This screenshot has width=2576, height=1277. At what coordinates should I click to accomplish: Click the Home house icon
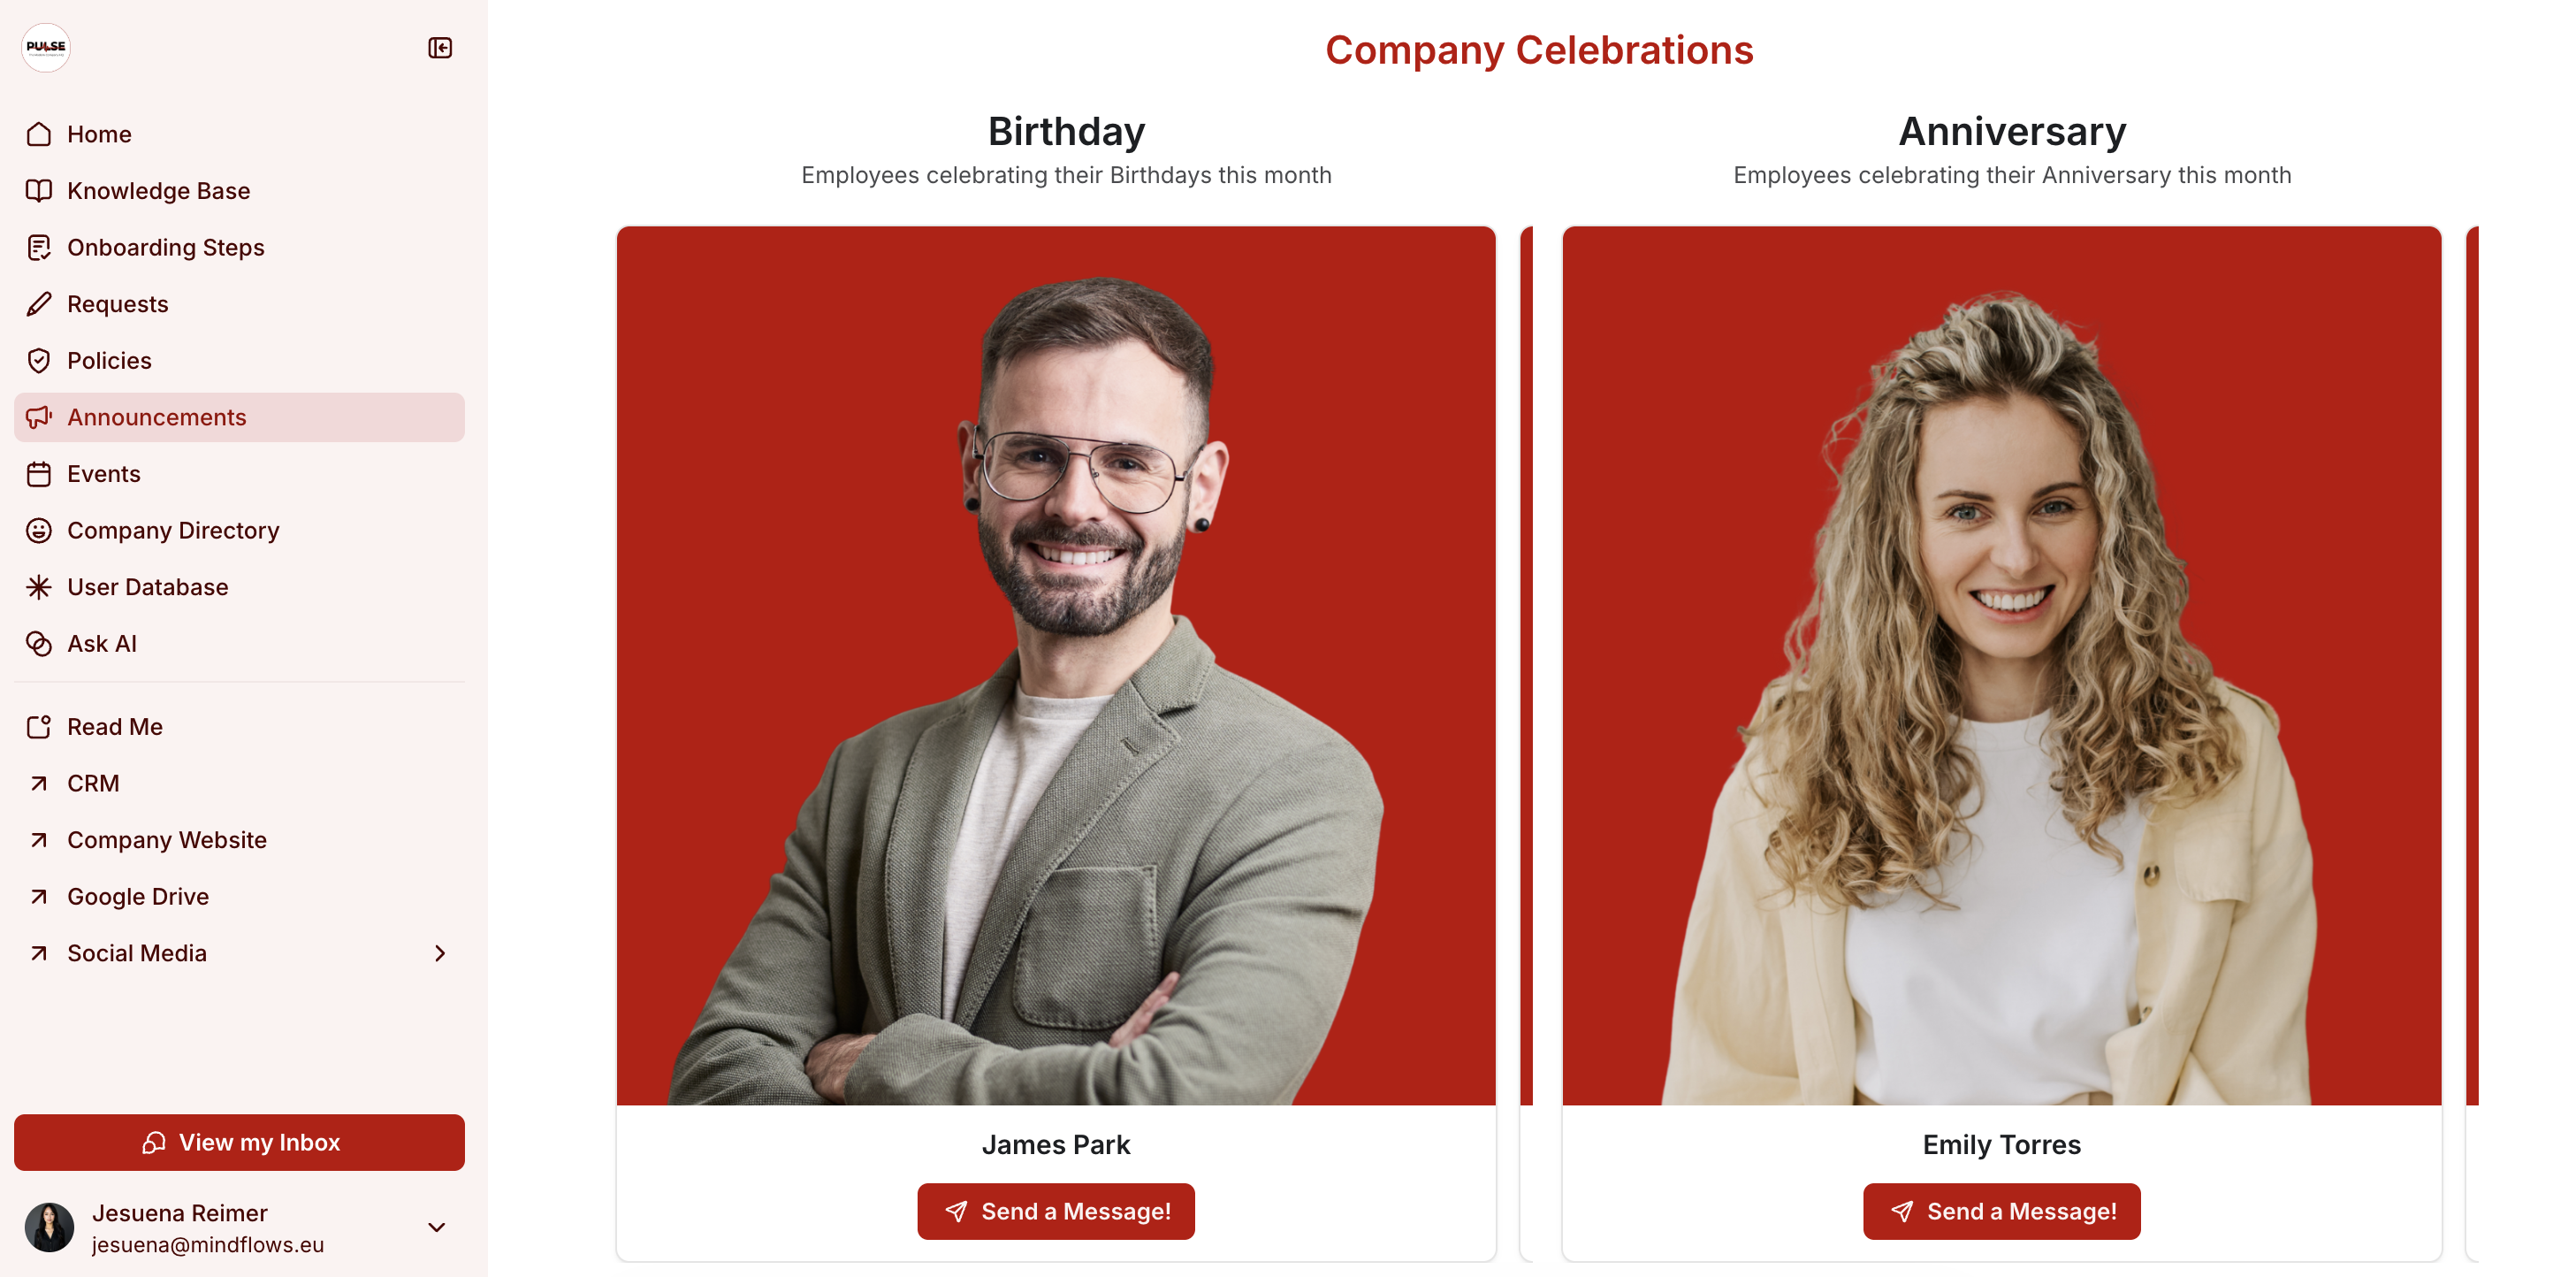[39, 134]
